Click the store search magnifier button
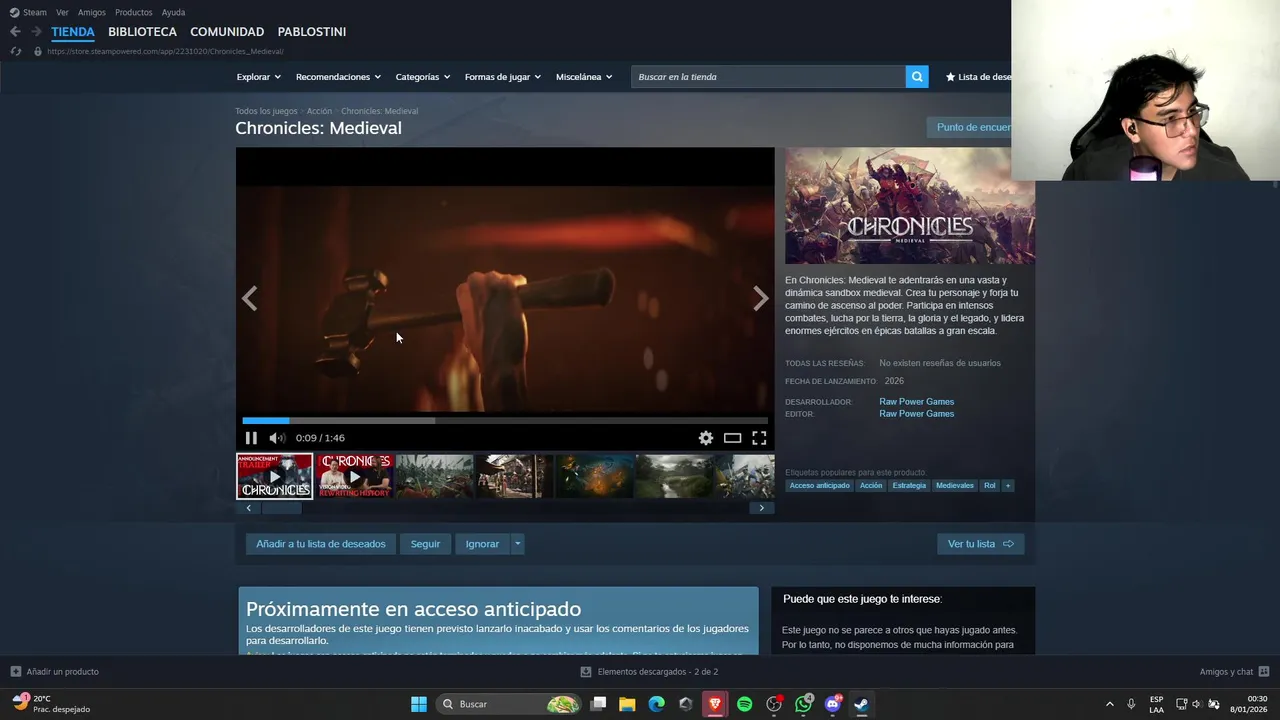The width and height of the screenshot is (1280, 720). point(917,77)
